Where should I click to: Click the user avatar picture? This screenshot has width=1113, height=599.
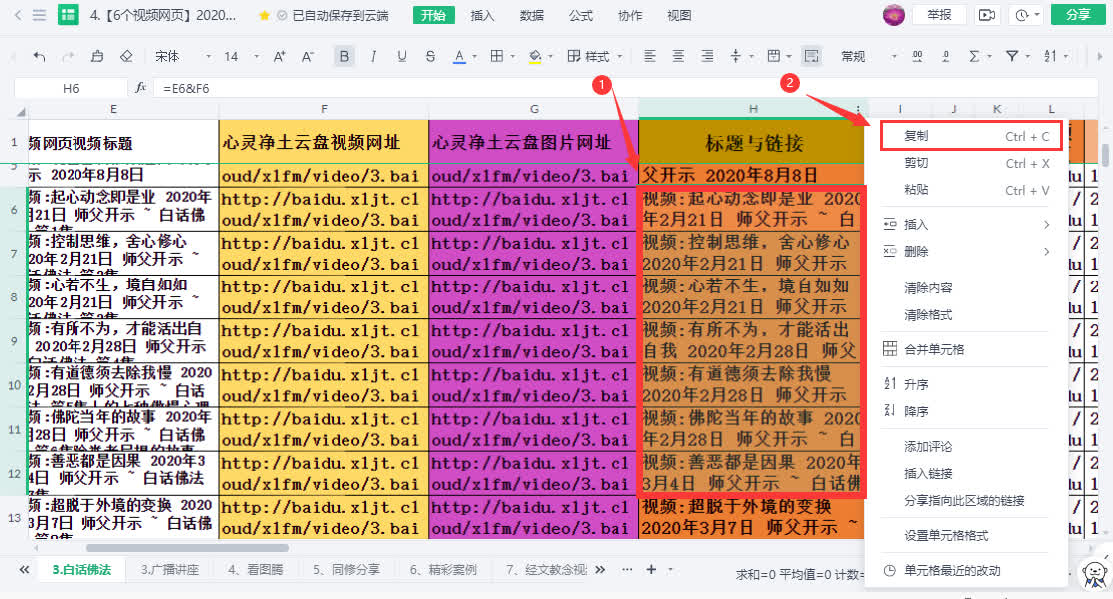pos(894,15)
